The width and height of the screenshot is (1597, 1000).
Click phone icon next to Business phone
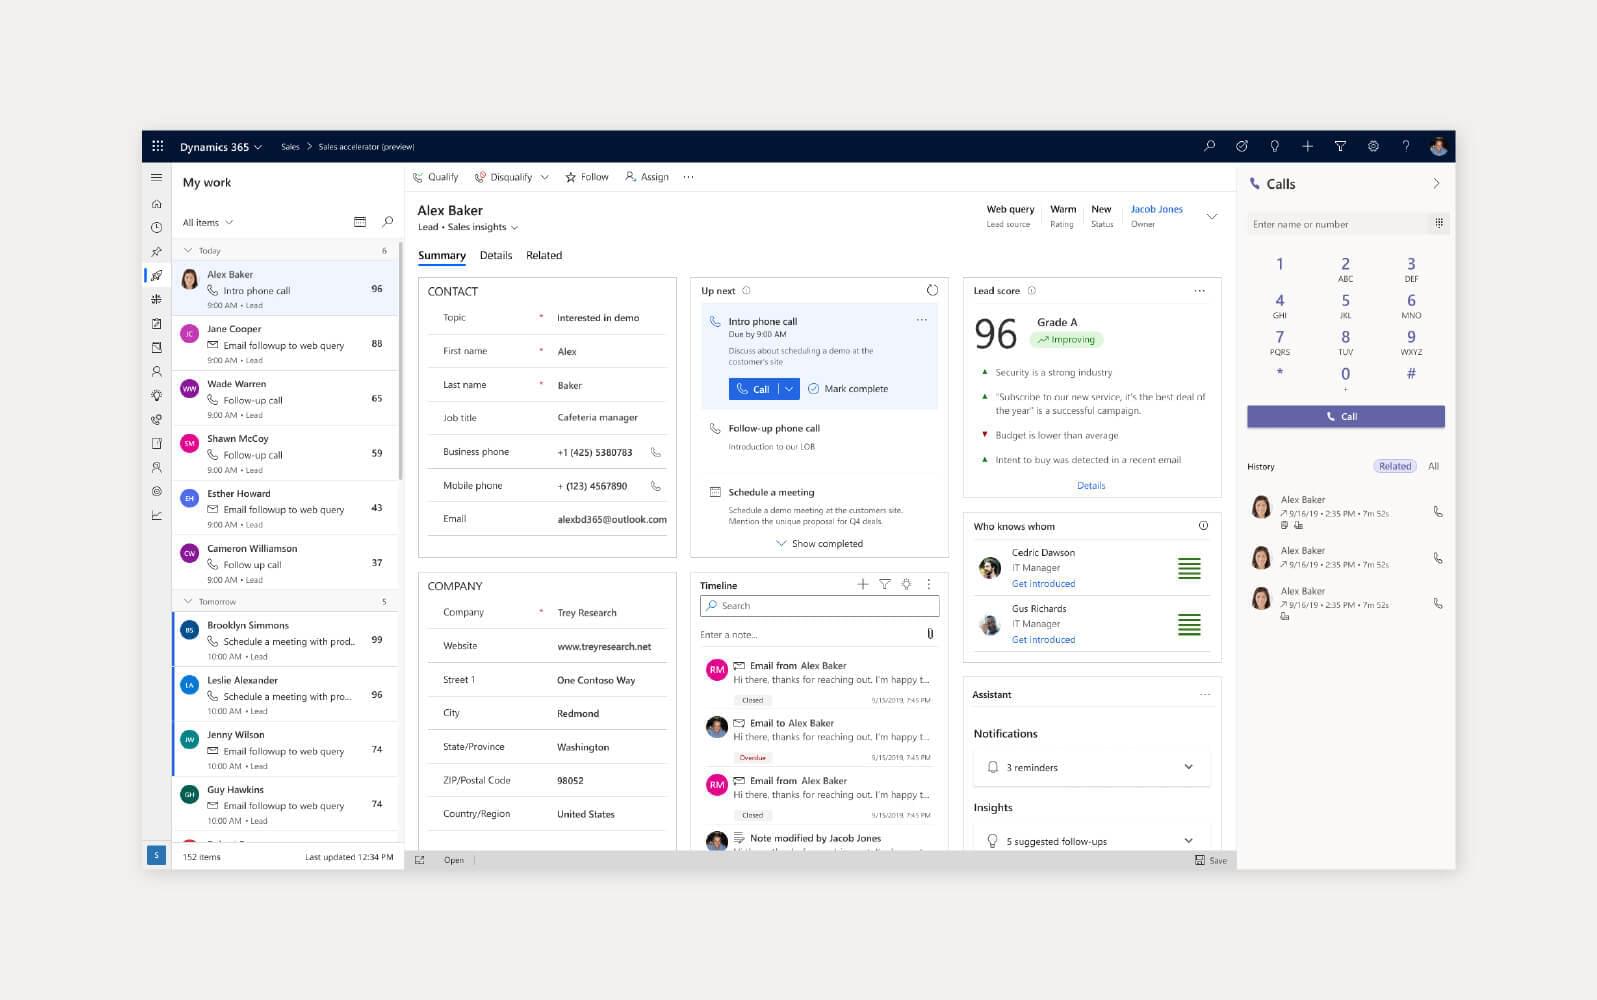[656, 452]
